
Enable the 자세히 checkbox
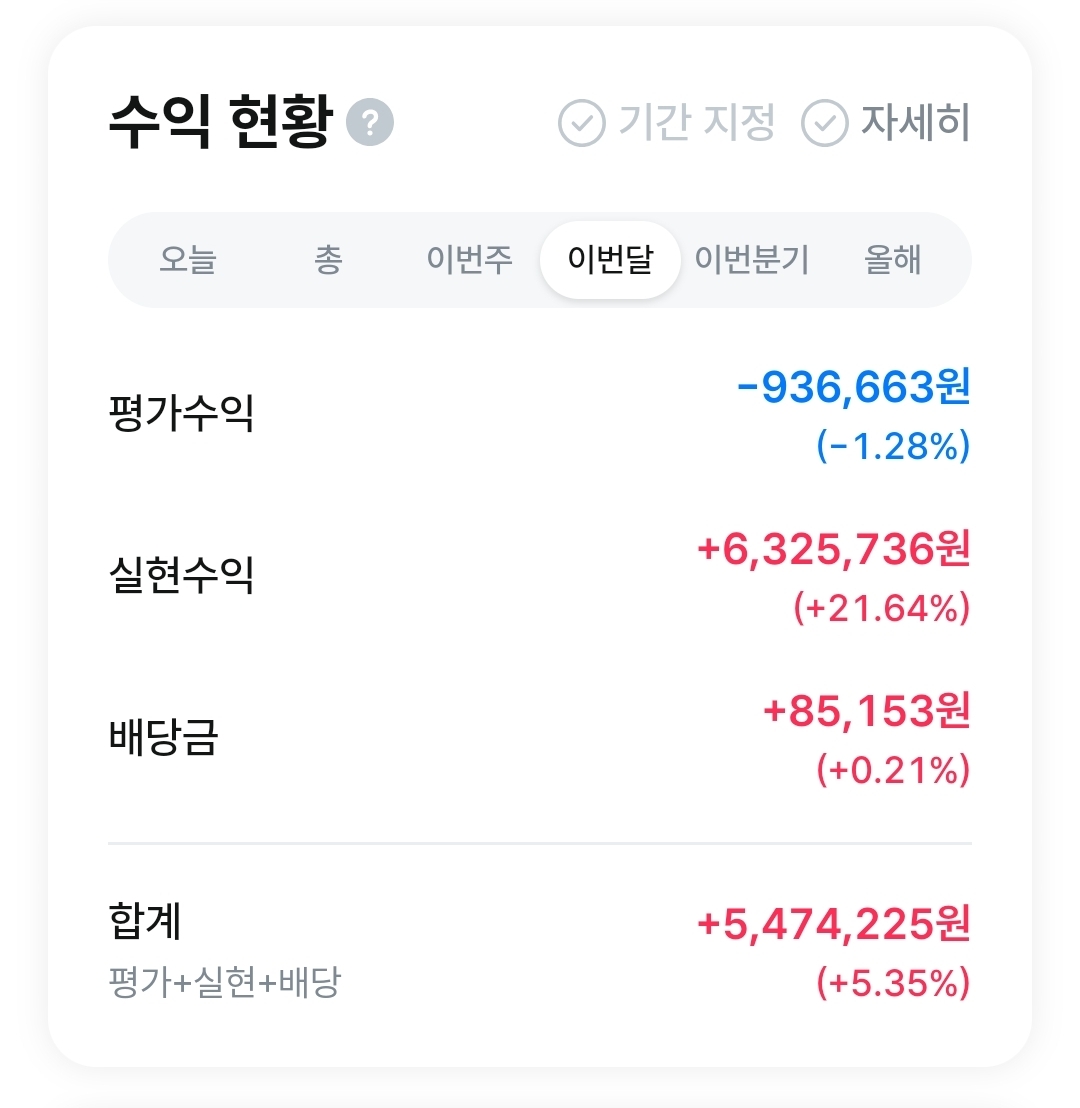[x=825, y=124]
